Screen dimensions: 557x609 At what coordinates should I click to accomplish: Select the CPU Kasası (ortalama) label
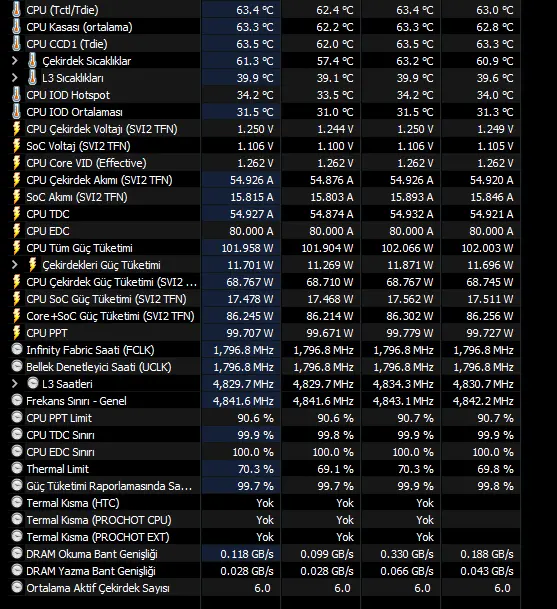[x=79, y=27]
